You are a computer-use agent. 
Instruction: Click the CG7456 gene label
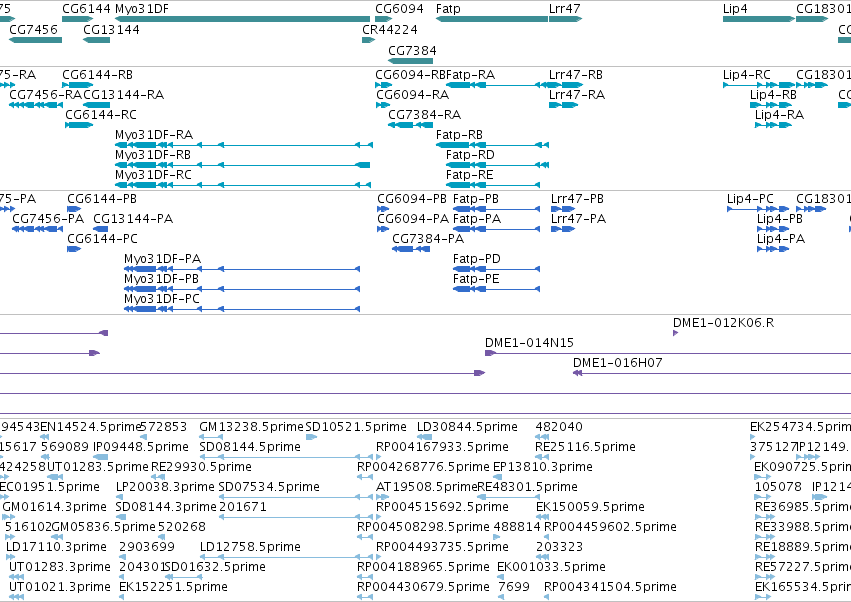coord(33,29)
